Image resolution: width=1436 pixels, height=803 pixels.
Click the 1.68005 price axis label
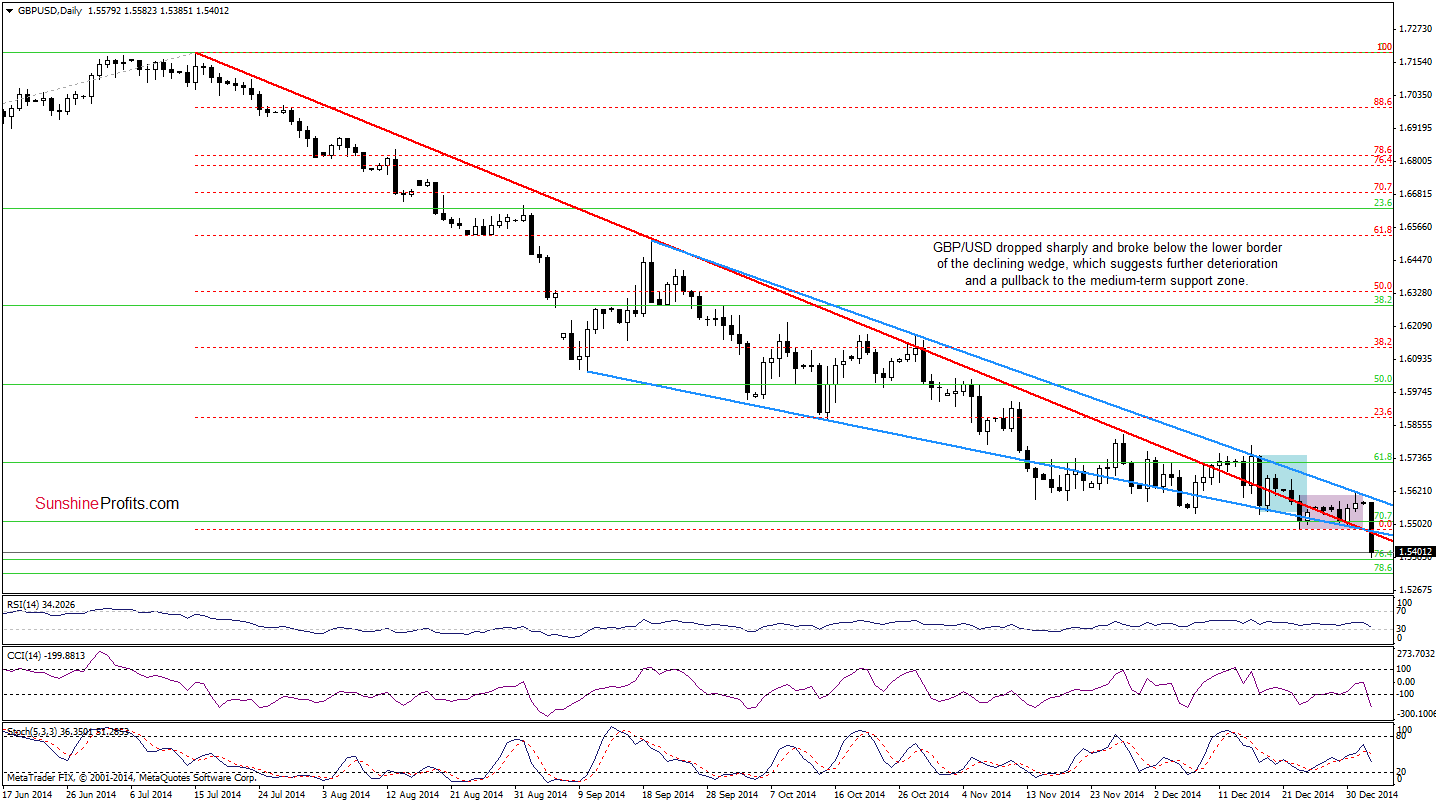(1414, 161)
